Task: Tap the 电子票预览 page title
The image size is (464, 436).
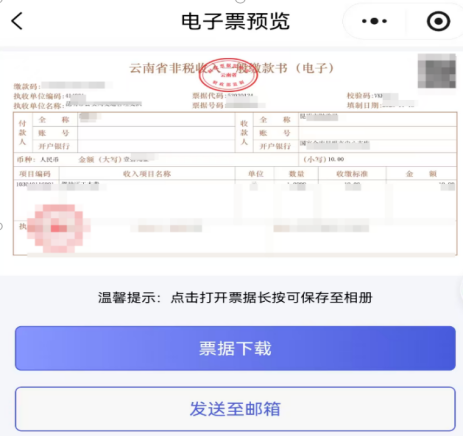Action: pos(235,21)
